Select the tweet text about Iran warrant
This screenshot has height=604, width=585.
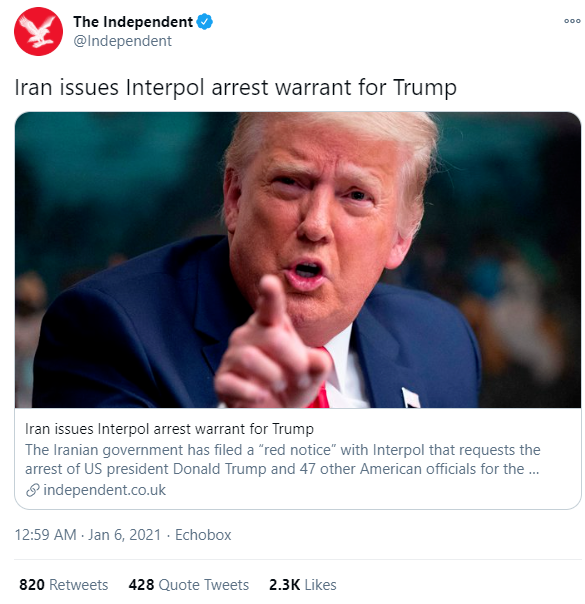pos(235,87)
